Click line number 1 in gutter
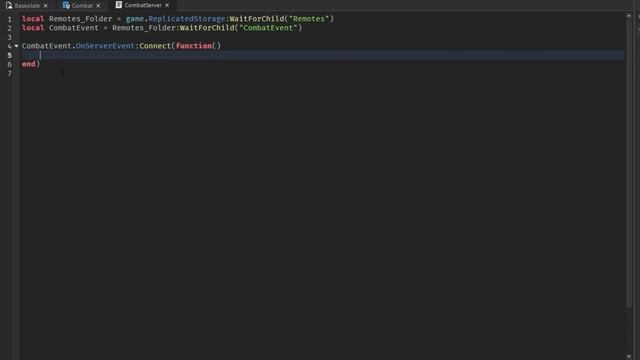The width and height of the screenshot is (640, 360). click(x=9, y=19)
